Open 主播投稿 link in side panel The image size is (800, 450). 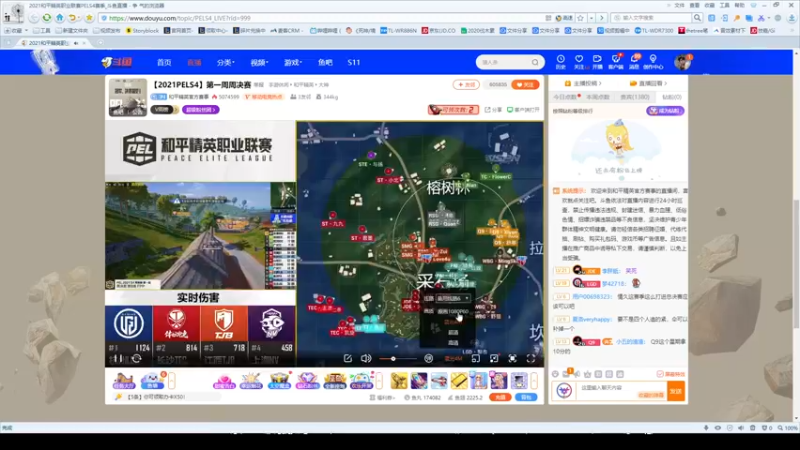point(583,83)
